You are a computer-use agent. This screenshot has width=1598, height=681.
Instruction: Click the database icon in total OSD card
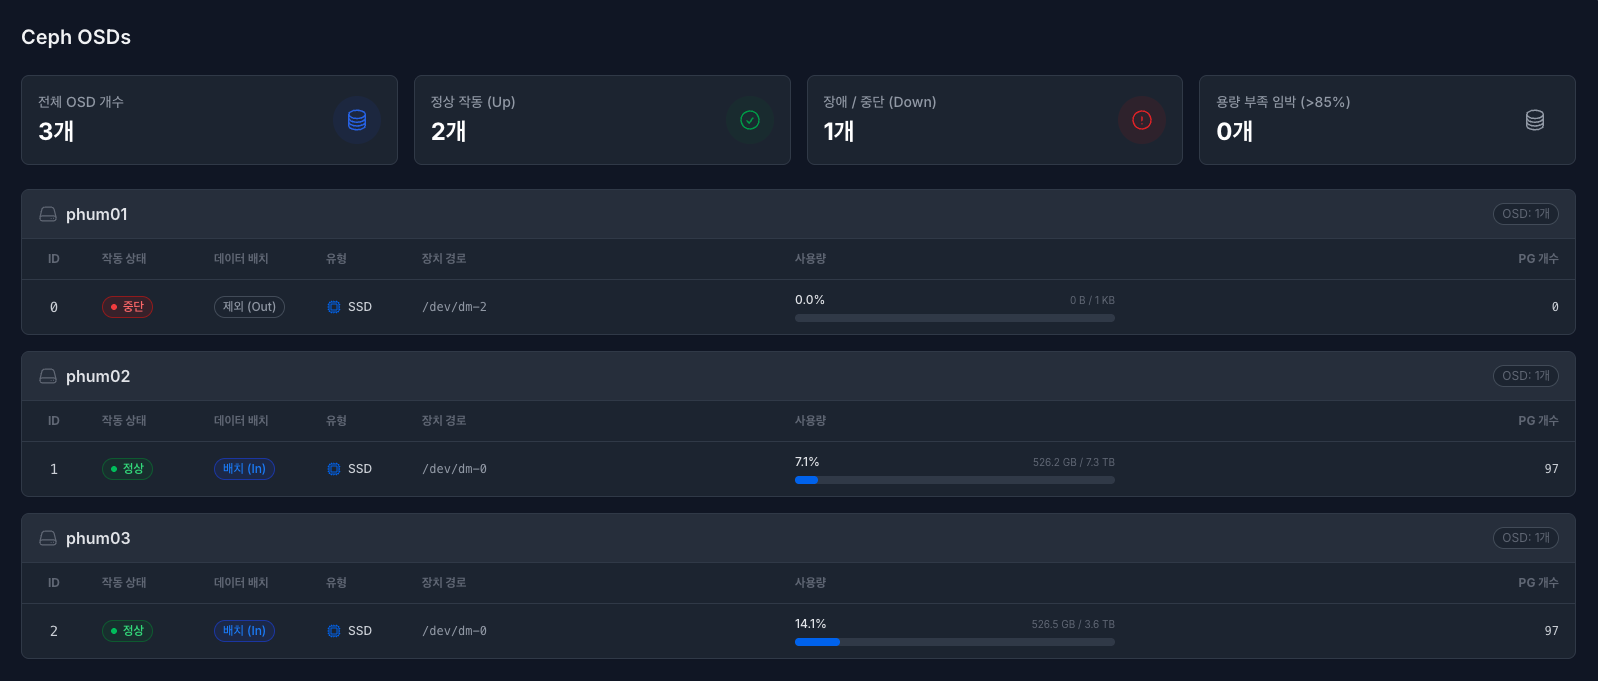(x=357, y=120)
